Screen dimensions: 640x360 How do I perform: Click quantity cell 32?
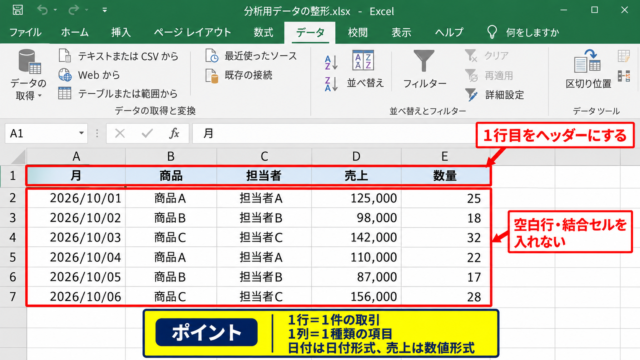(445, 237)
